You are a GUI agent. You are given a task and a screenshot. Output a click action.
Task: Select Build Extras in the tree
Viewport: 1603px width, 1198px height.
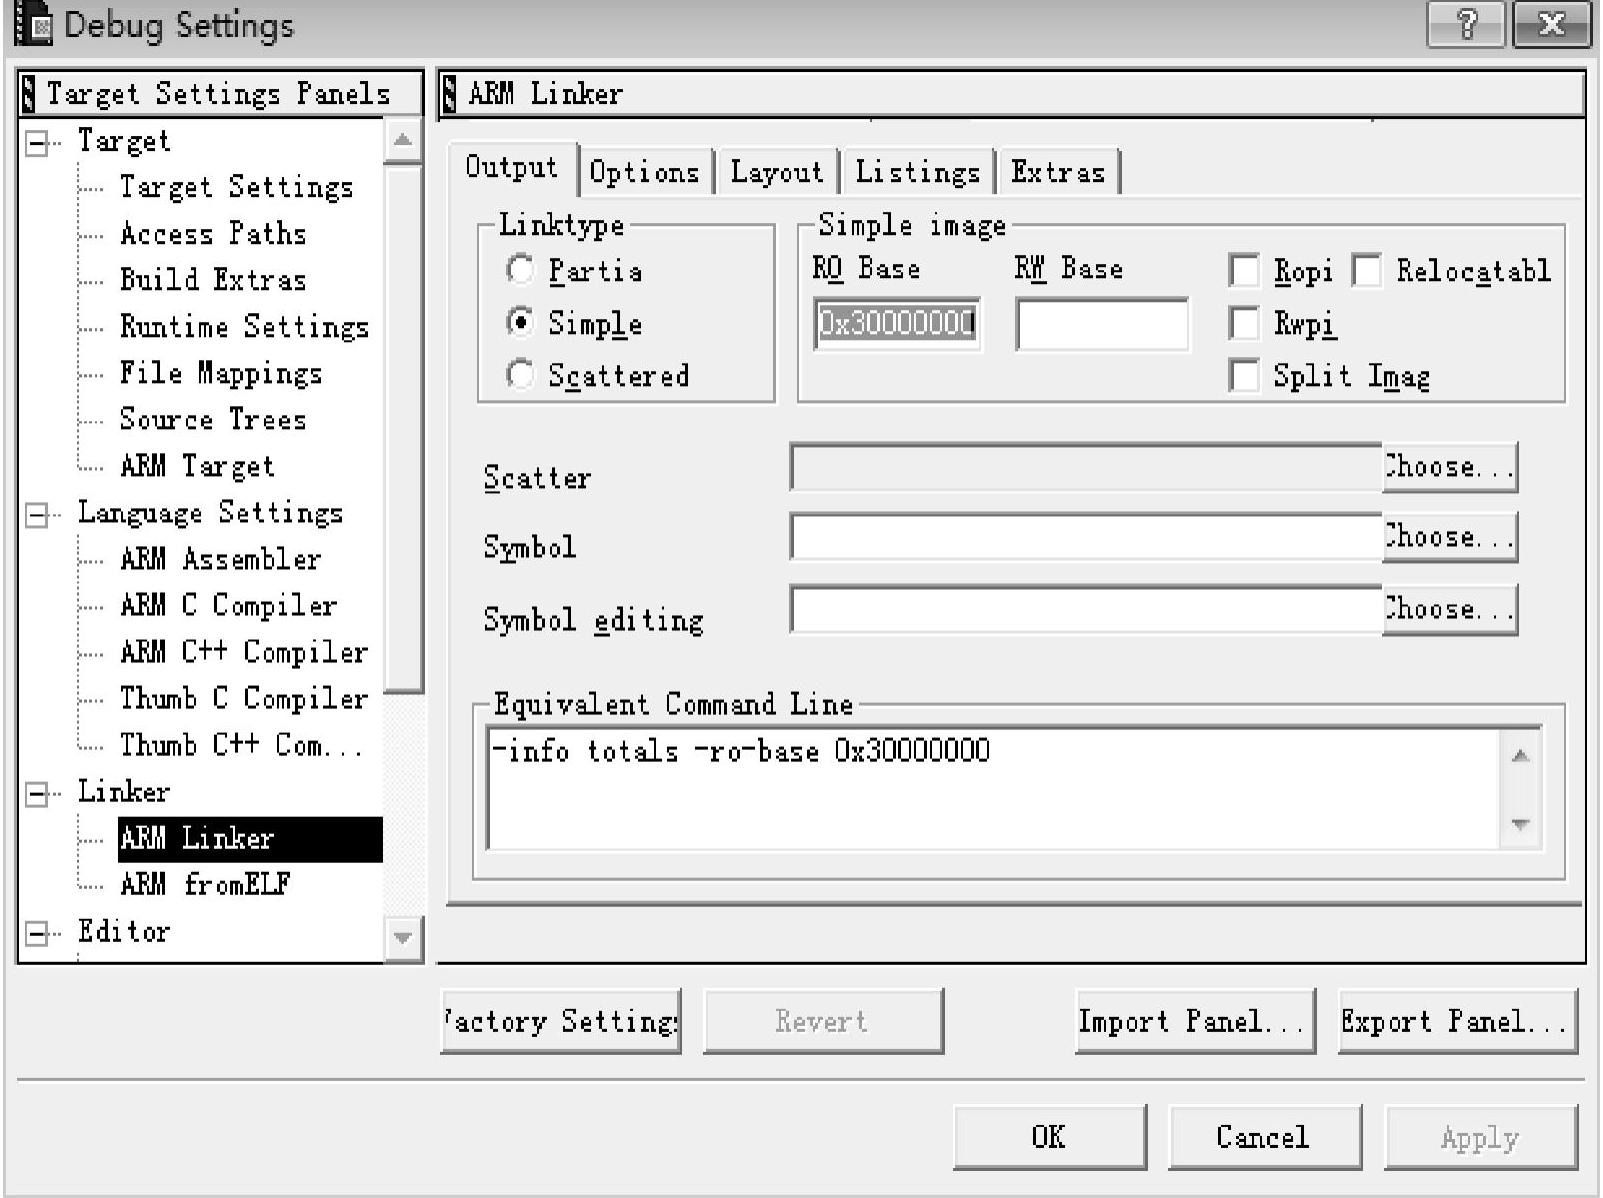pos(213,280)
